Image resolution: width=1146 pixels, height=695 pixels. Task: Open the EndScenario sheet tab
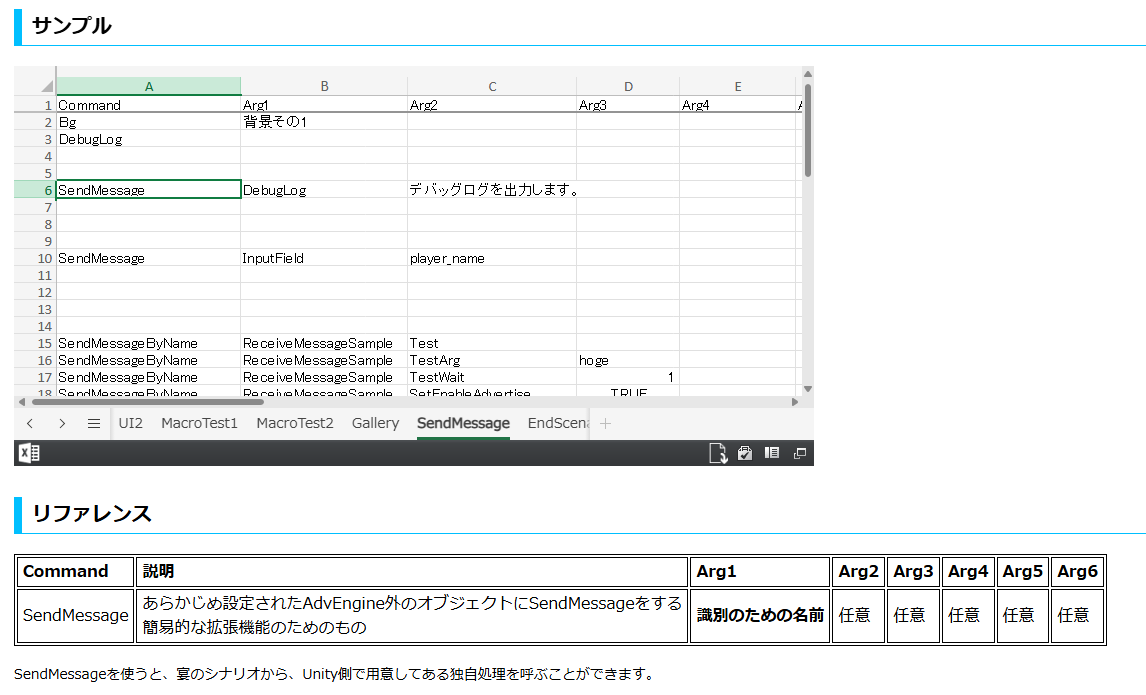pyautogui.click(x=558, y=423)
